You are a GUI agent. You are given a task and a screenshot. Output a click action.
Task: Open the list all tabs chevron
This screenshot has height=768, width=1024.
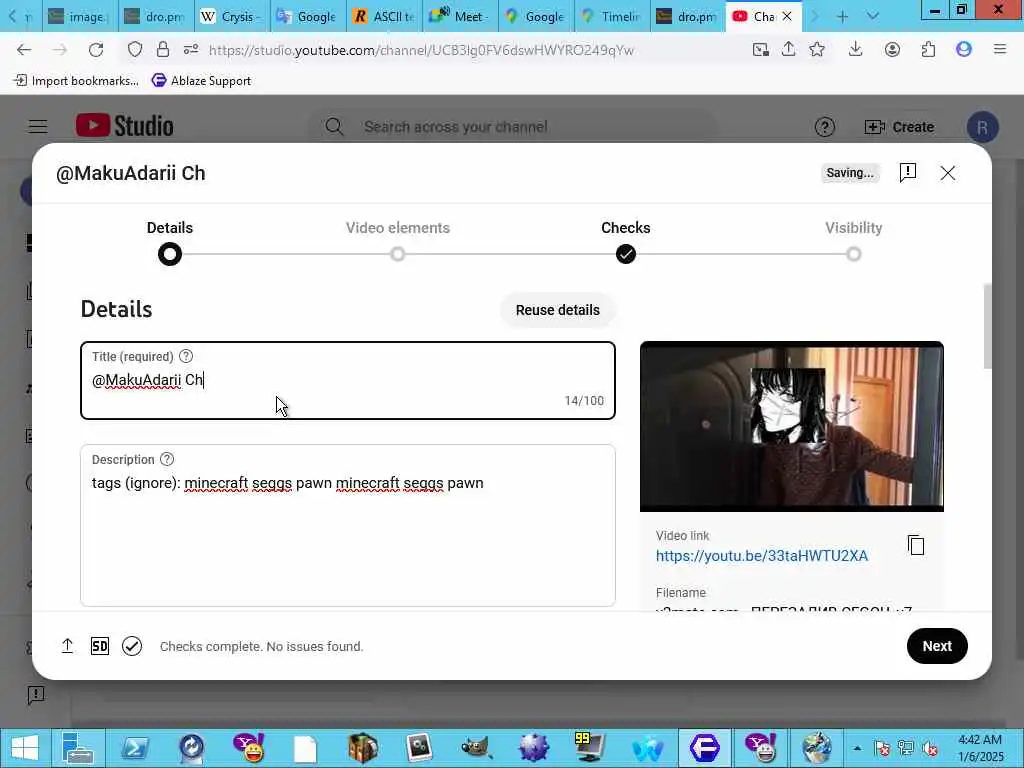[x=872, y=16]
